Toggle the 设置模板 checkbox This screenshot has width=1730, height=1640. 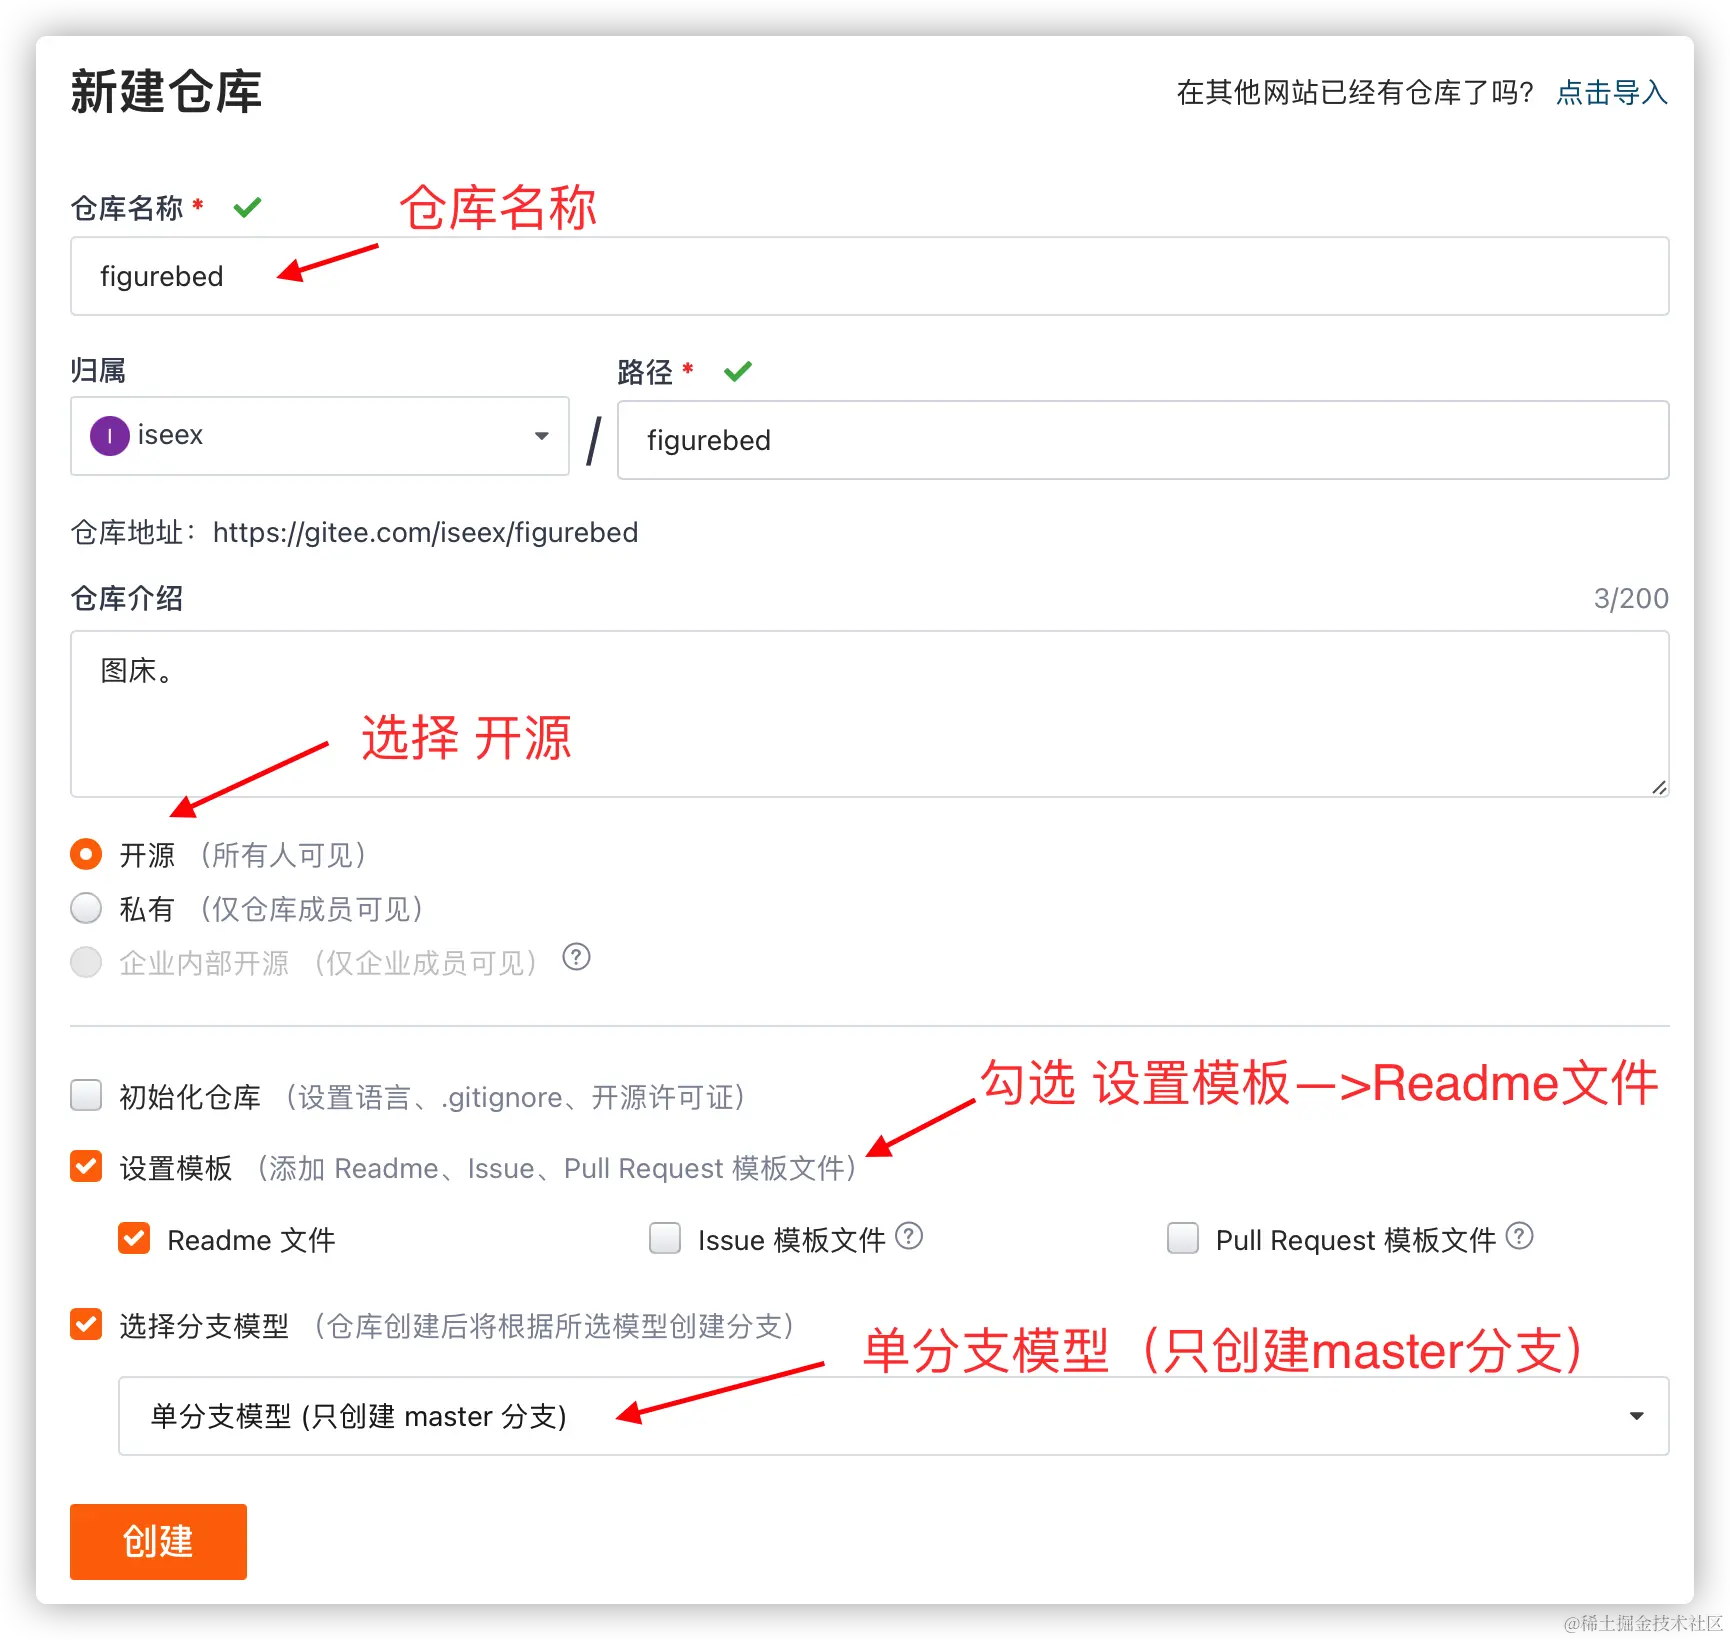(86, 1166)
